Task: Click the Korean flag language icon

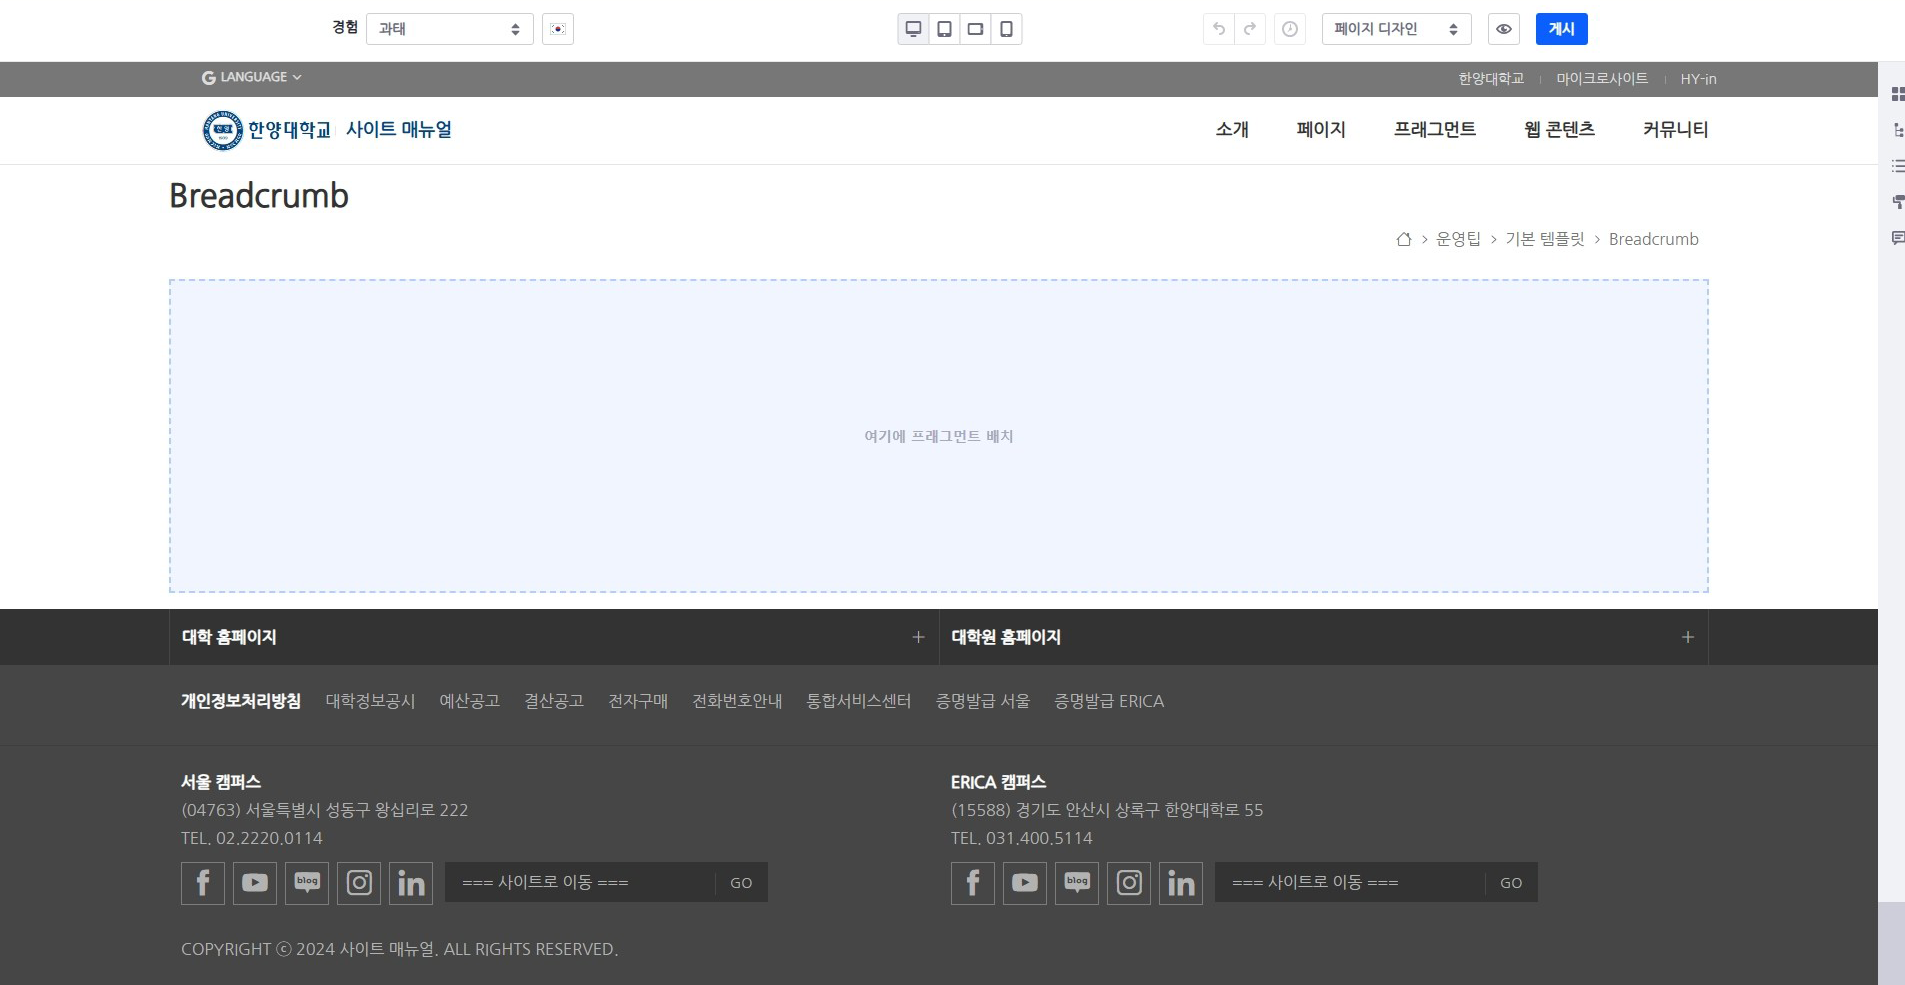Action: click(x=558, y=29)
